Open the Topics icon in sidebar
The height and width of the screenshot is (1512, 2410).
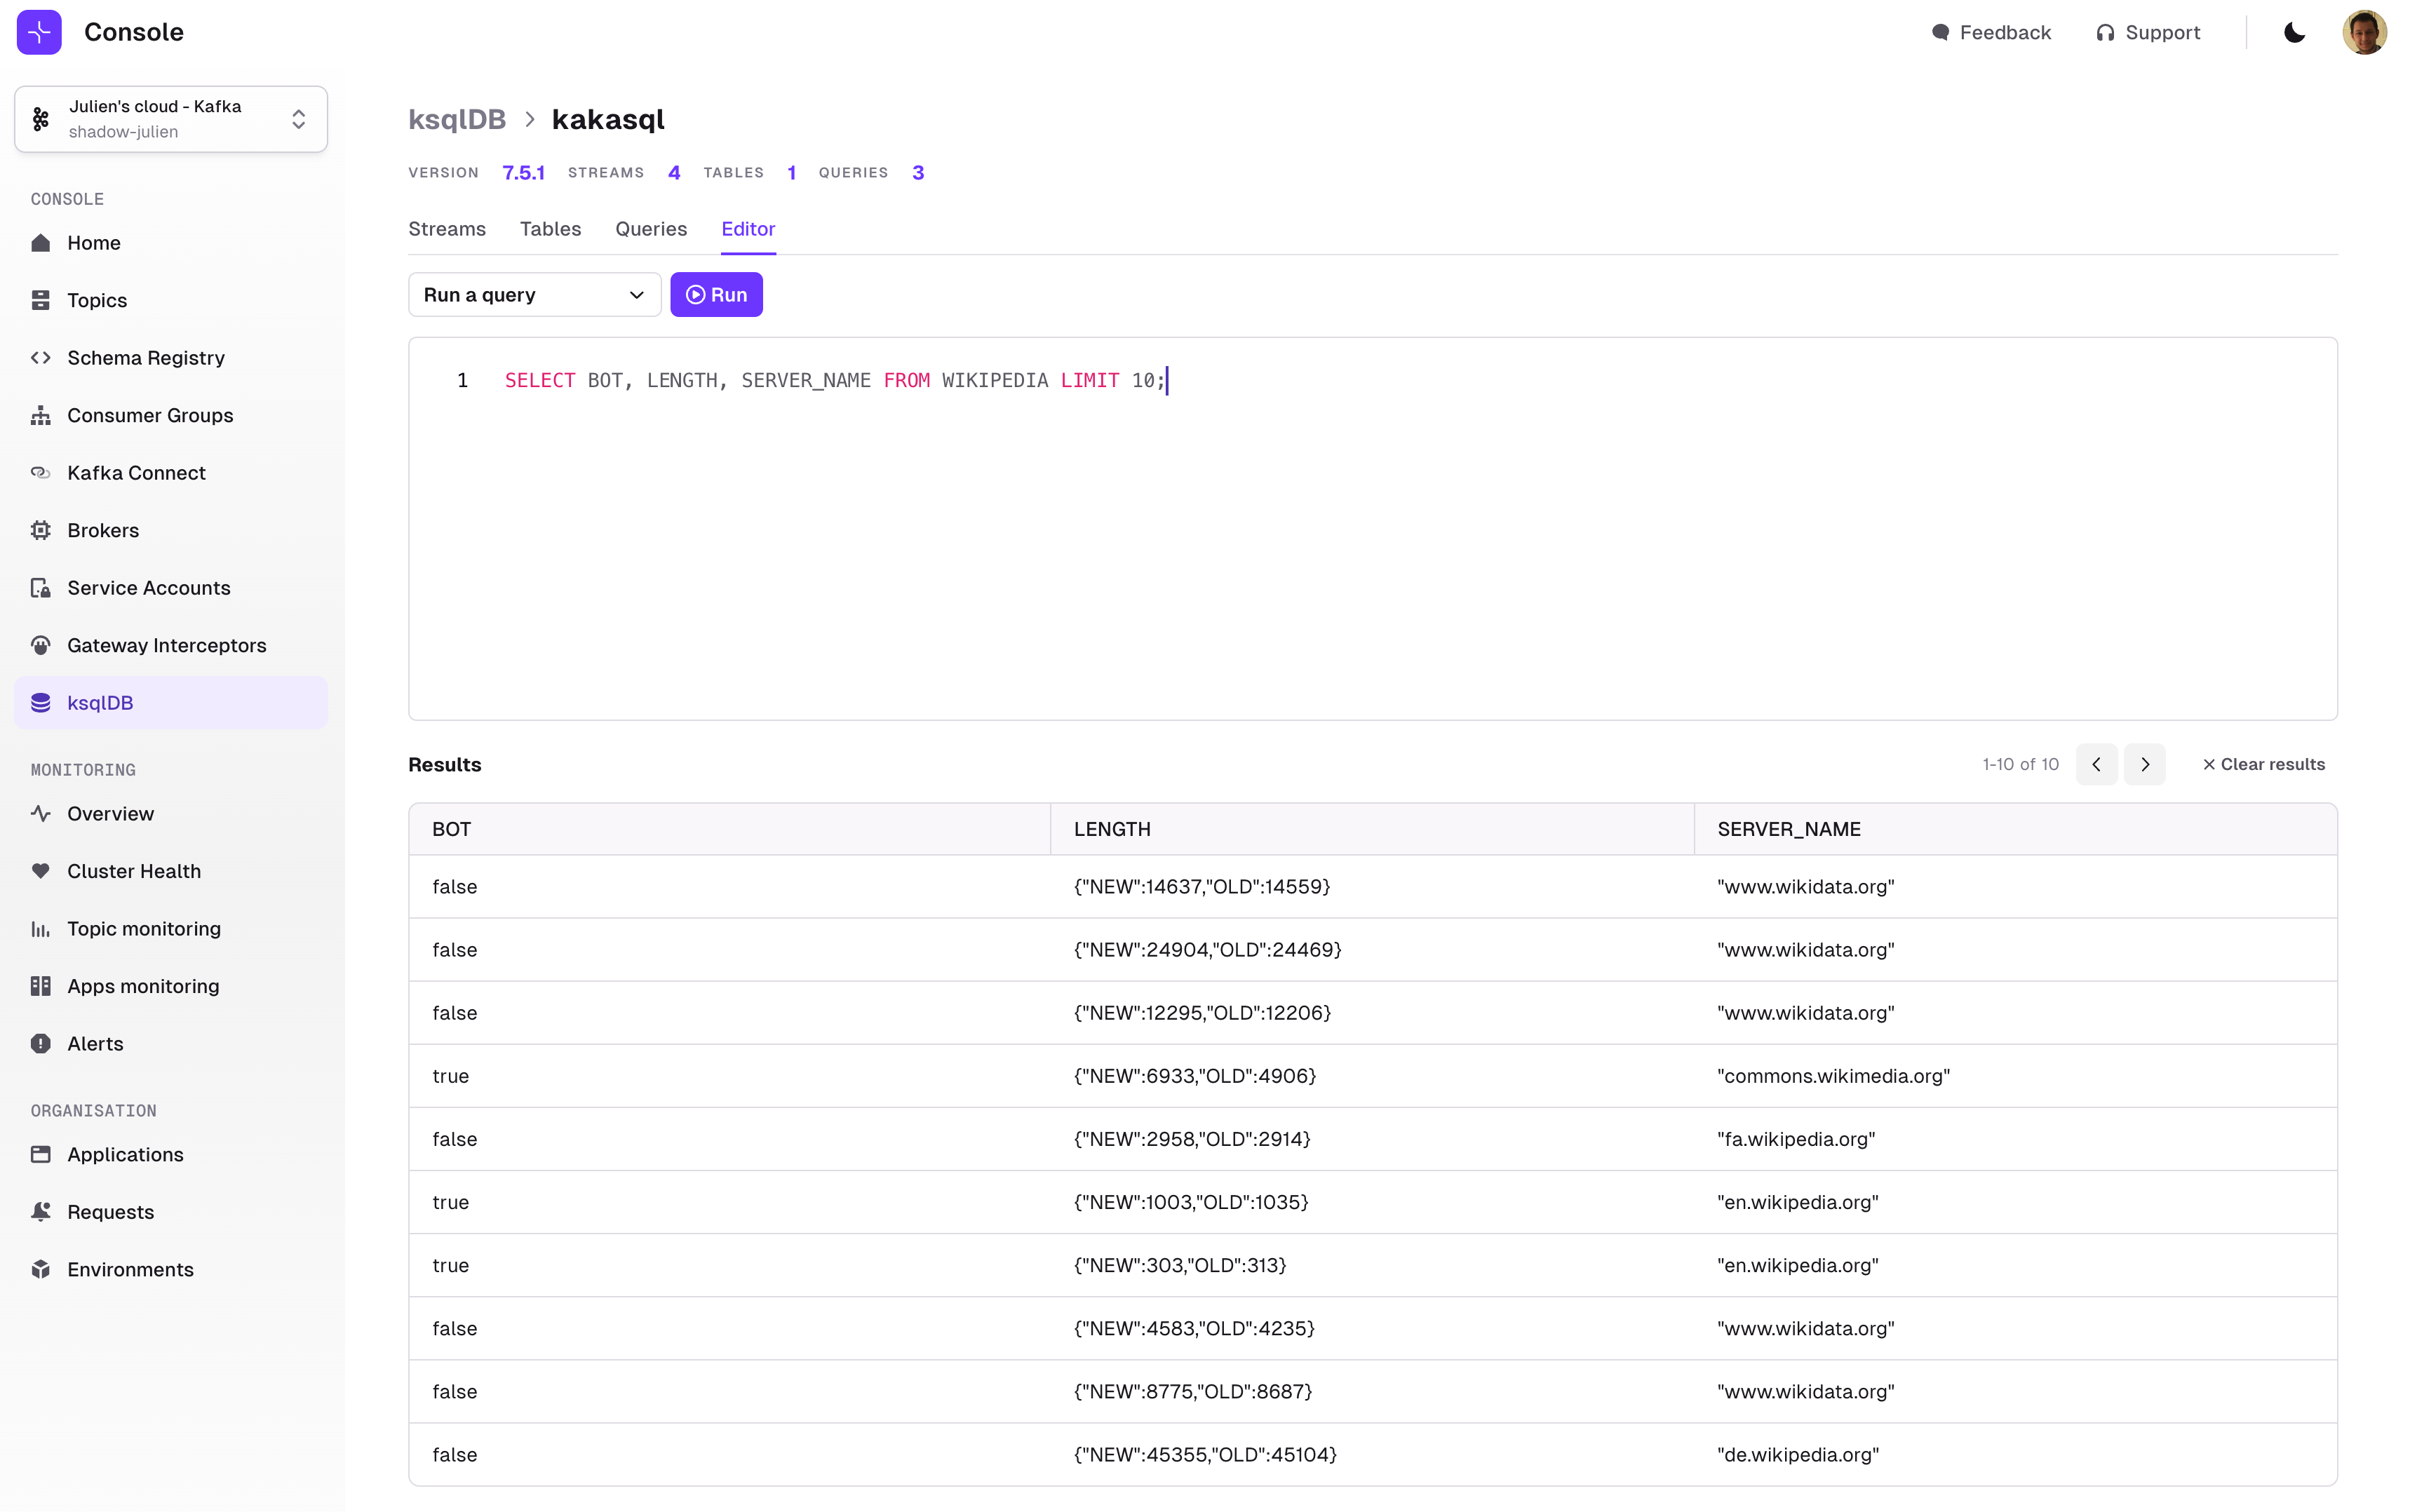[41, 300]
